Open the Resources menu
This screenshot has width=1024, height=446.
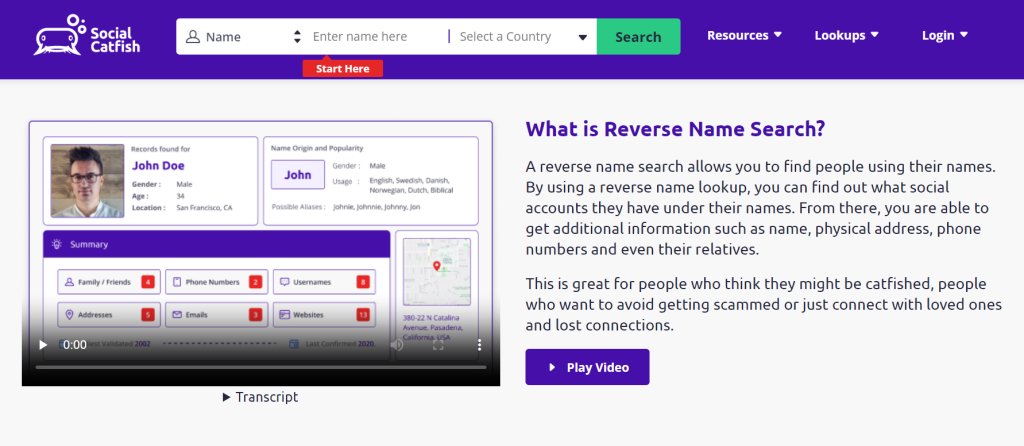(x=744, y=35)
